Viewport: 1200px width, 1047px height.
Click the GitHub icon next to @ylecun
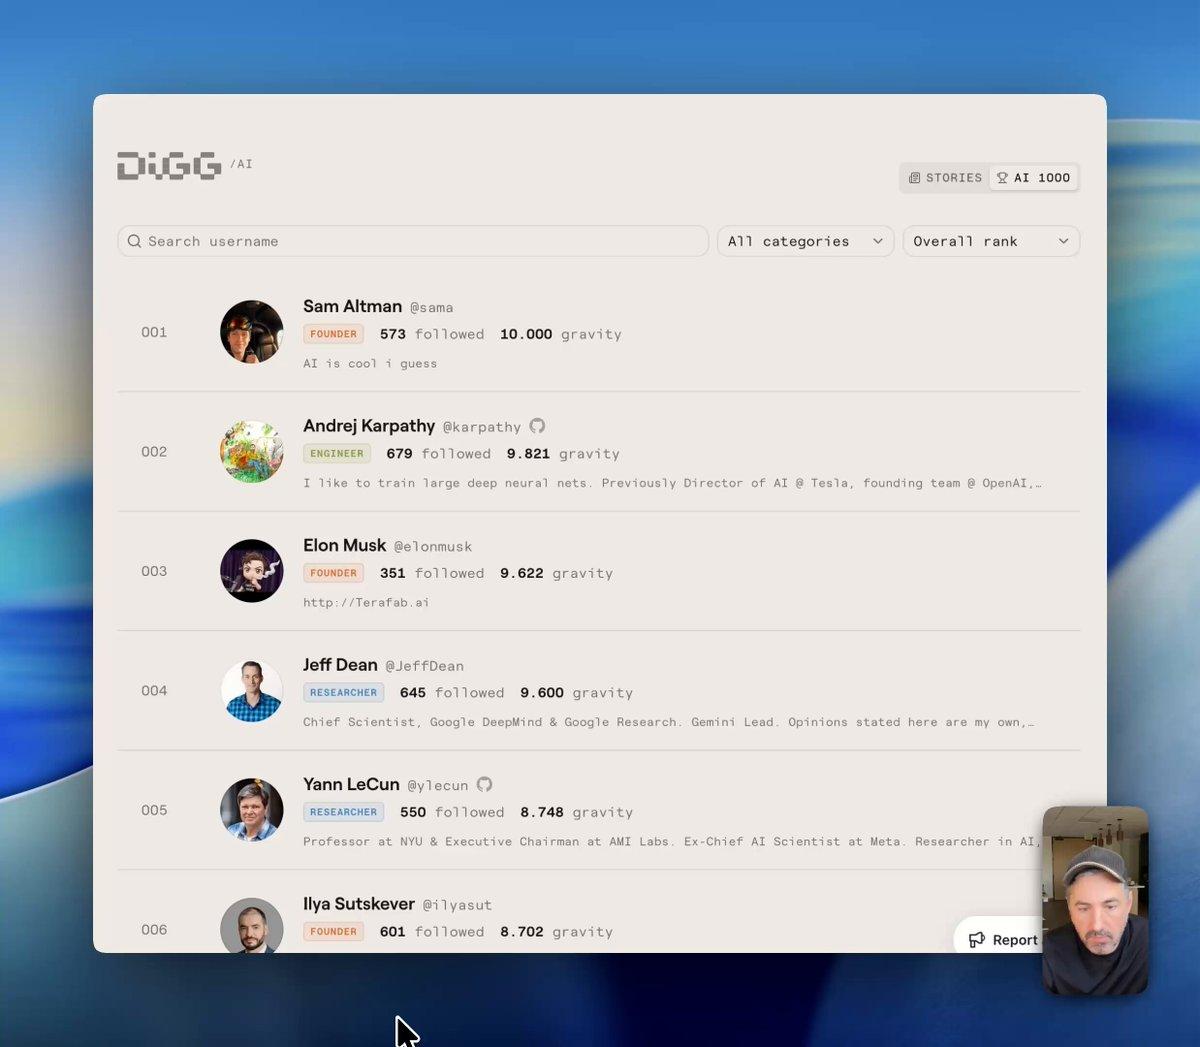(x=484, y=784)
